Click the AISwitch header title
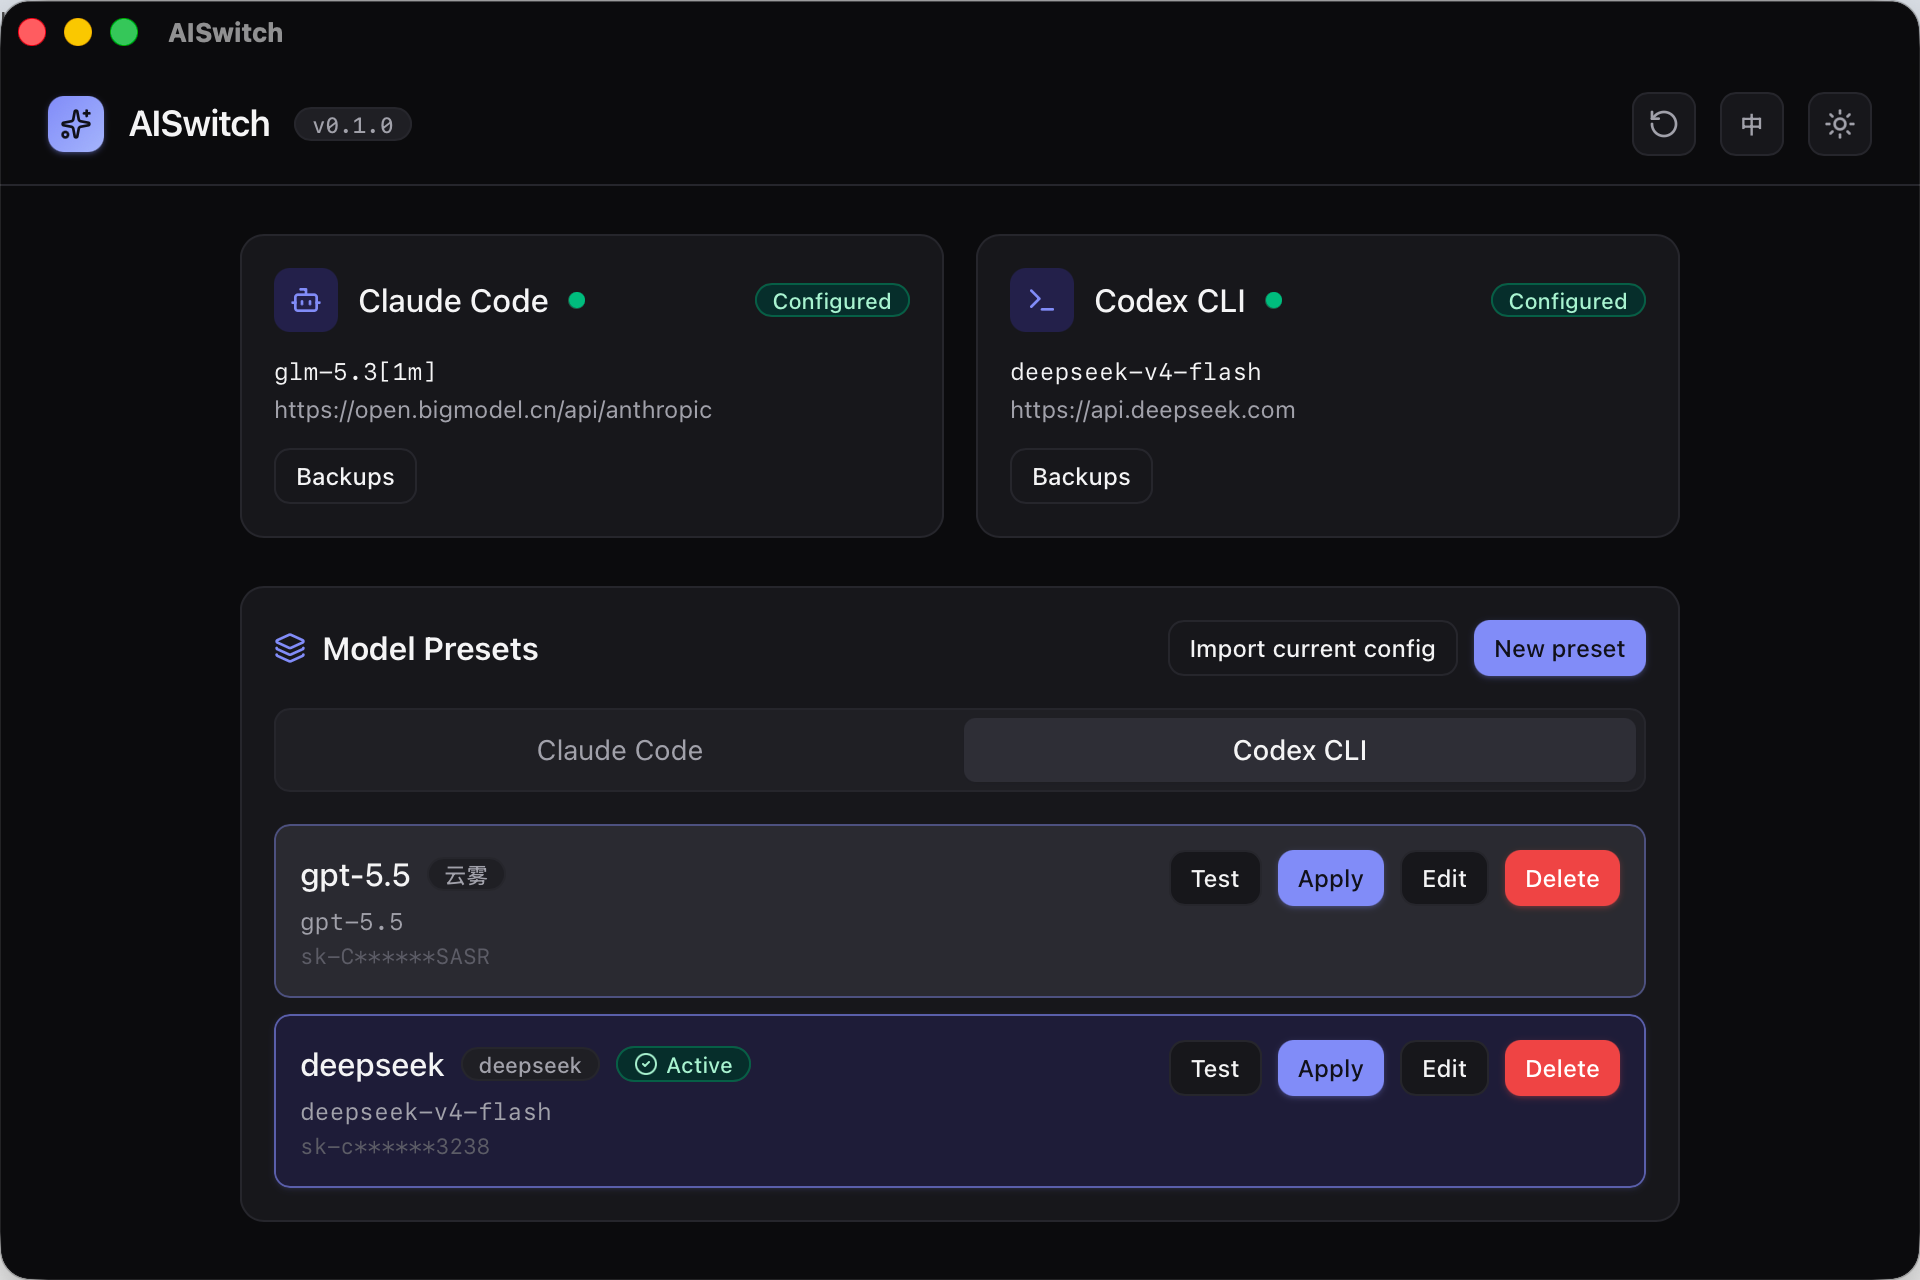Image resolution: width=1920 pixels, height=1280 pixels. pyautogui.click(x=200, y=124)
